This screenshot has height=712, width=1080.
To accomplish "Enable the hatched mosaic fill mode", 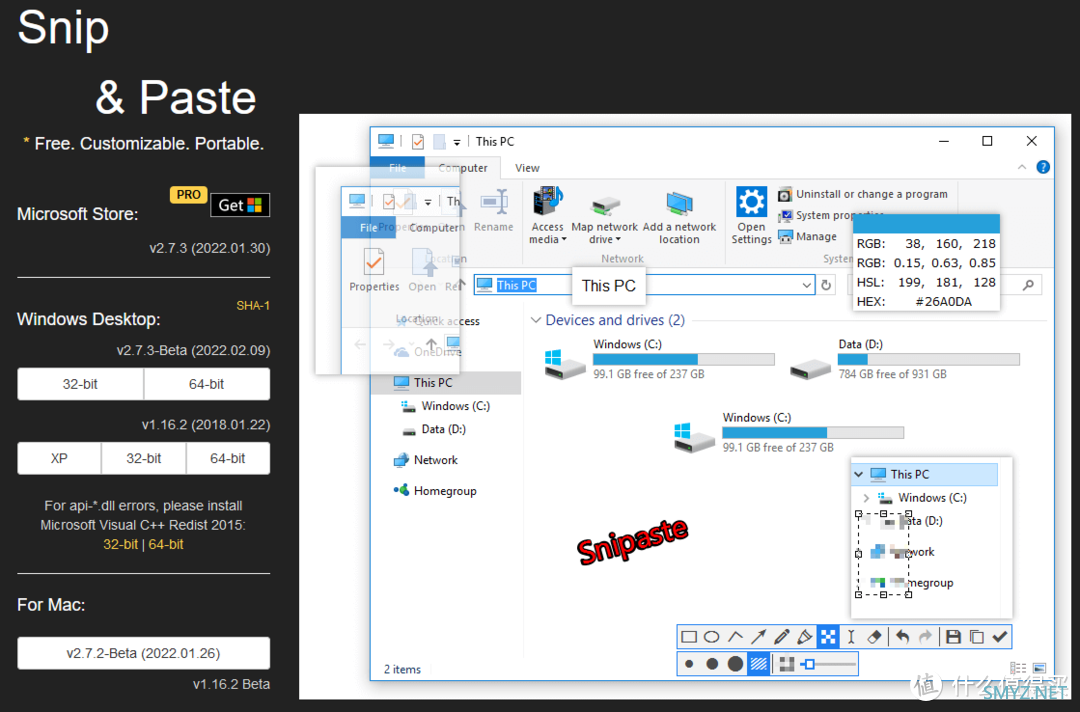I will click(x=758, y=664).
